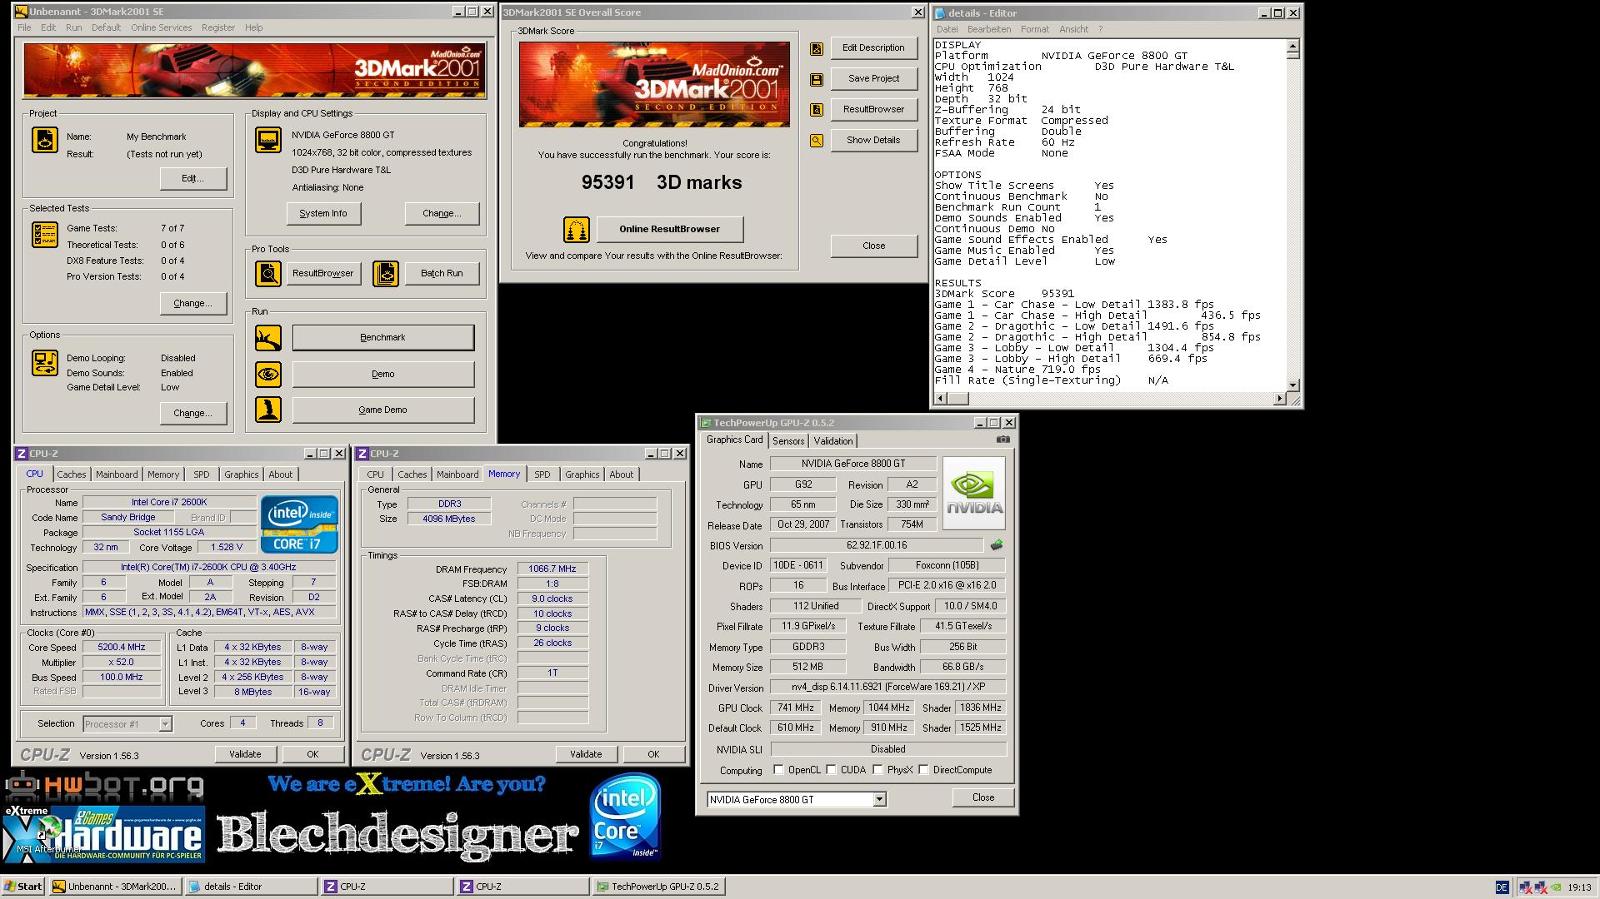Click the Intel Core i7 logo in CPU-Z
The height and width of the screenshot is (899, 1600).
(299, 523)
